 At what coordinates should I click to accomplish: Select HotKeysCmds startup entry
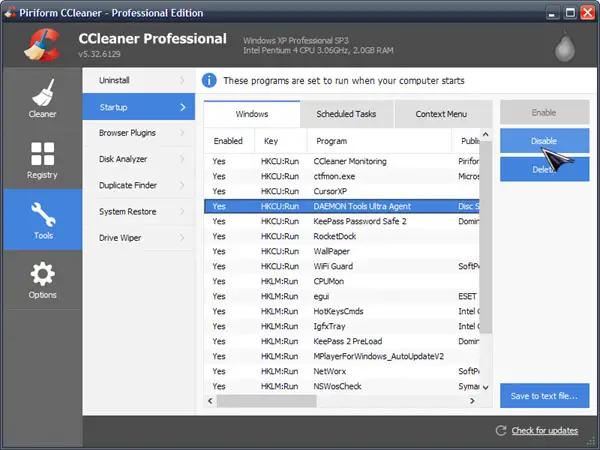[x=342, y=311]
